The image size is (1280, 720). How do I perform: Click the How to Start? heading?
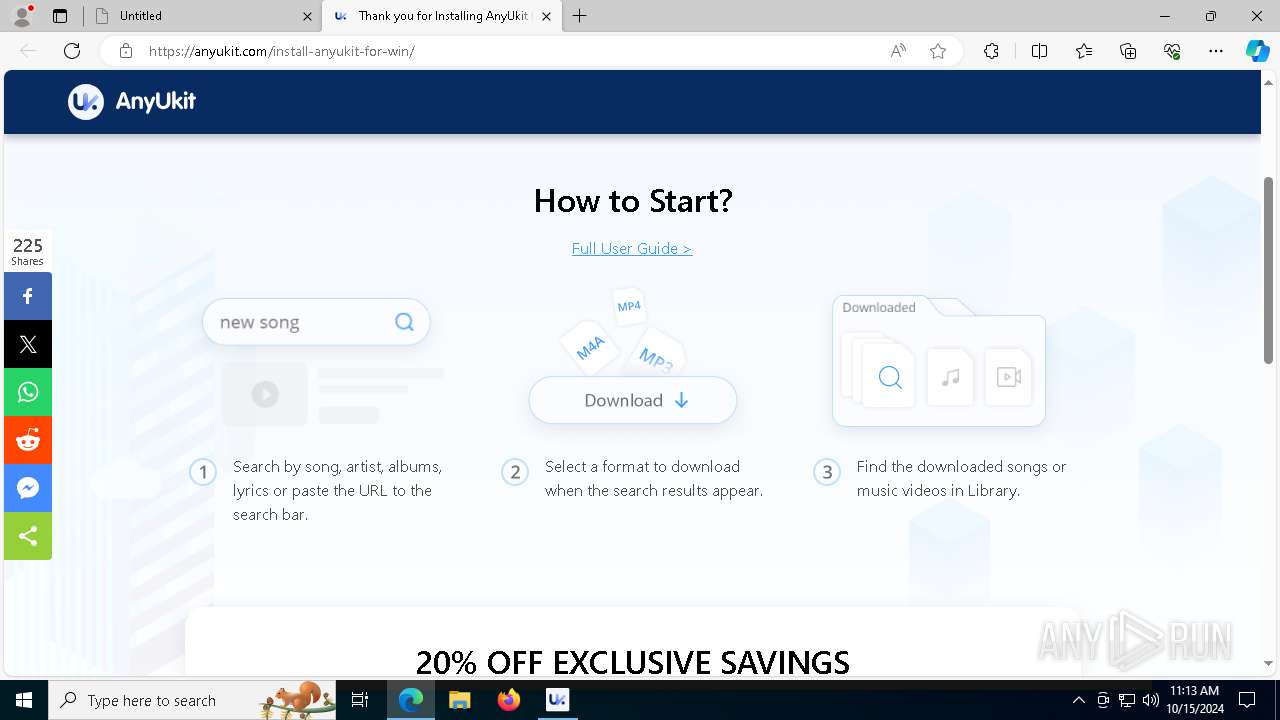tap(633, 201)
